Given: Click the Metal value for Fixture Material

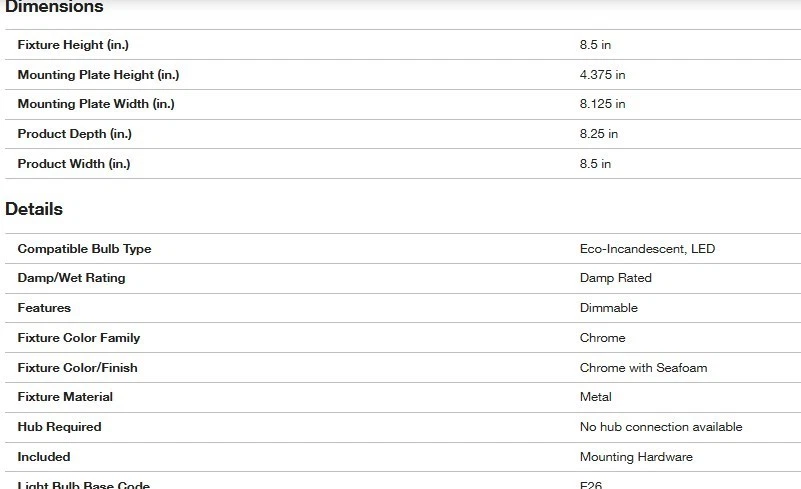Looking at the screenshot, I should (595, 397).
